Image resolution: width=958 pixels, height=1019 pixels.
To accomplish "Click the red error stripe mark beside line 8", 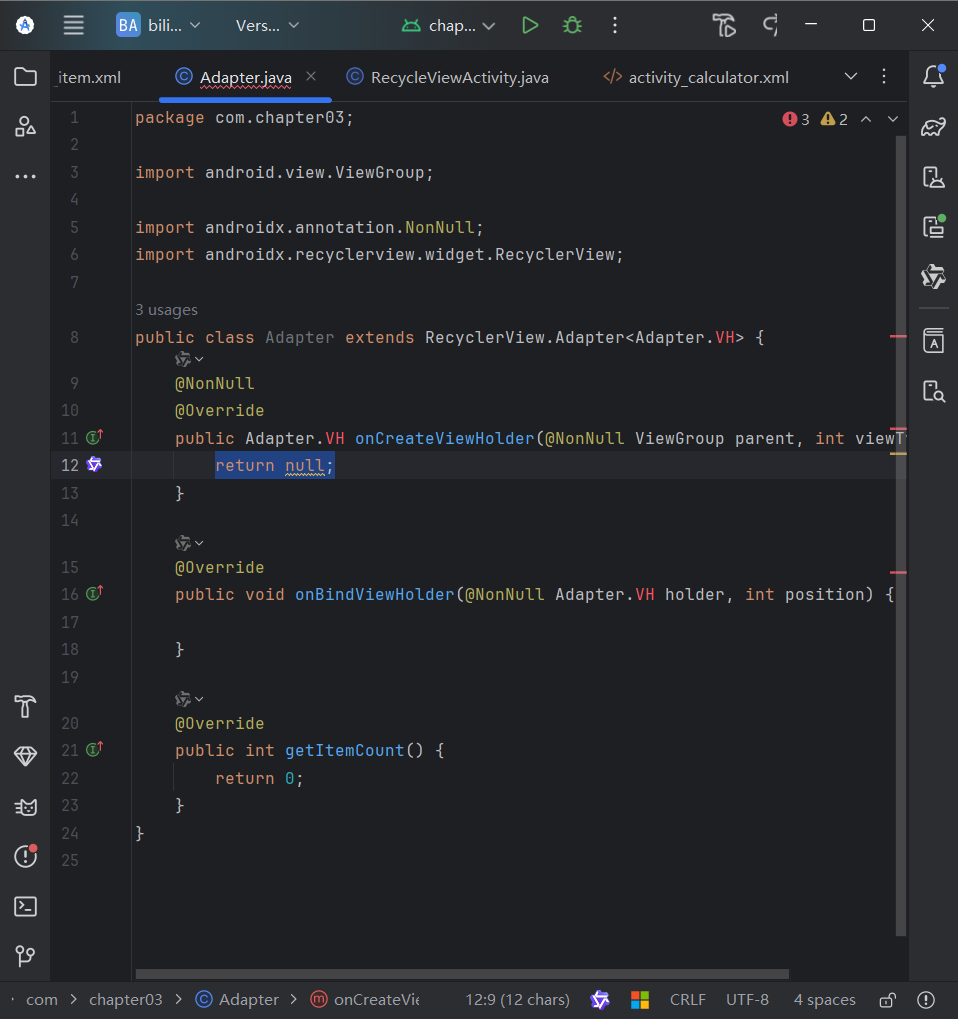I will (x=898, y=336).
